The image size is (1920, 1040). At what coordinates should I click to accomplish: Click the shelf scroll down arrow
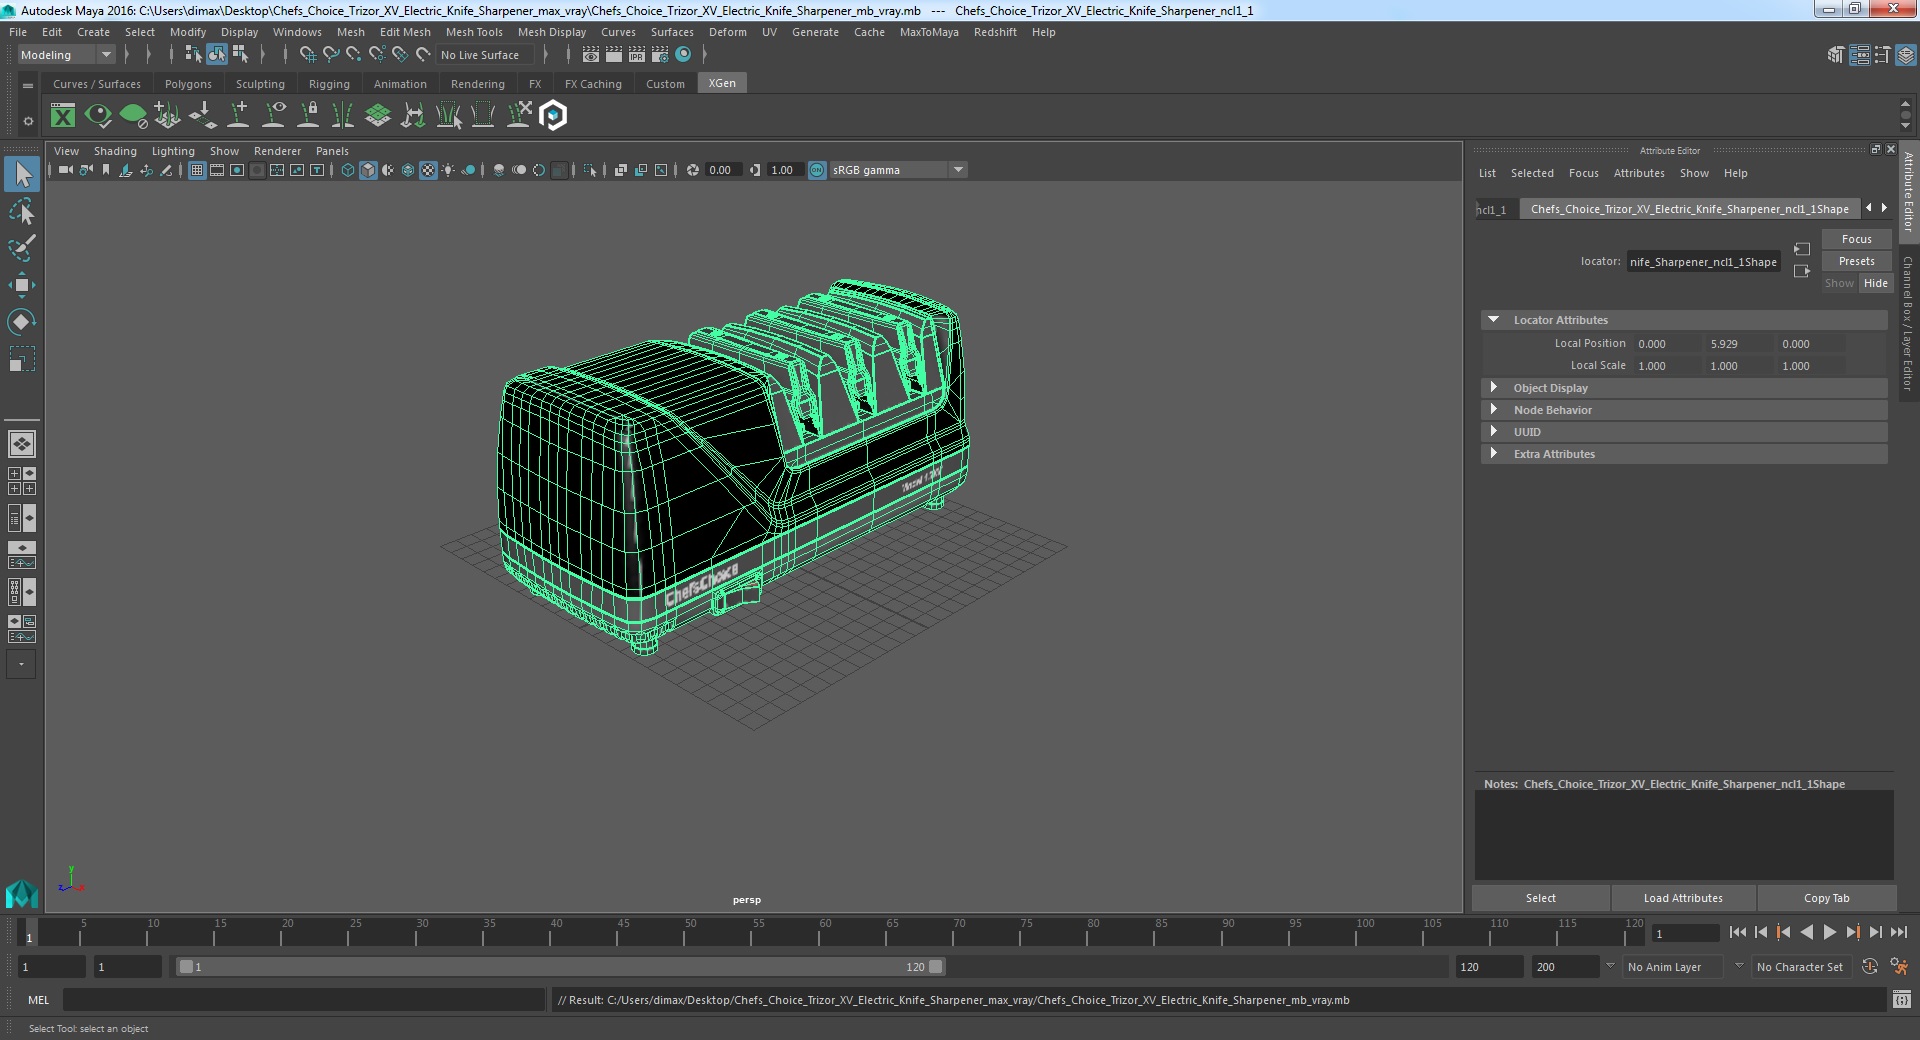click(1905, 127)
